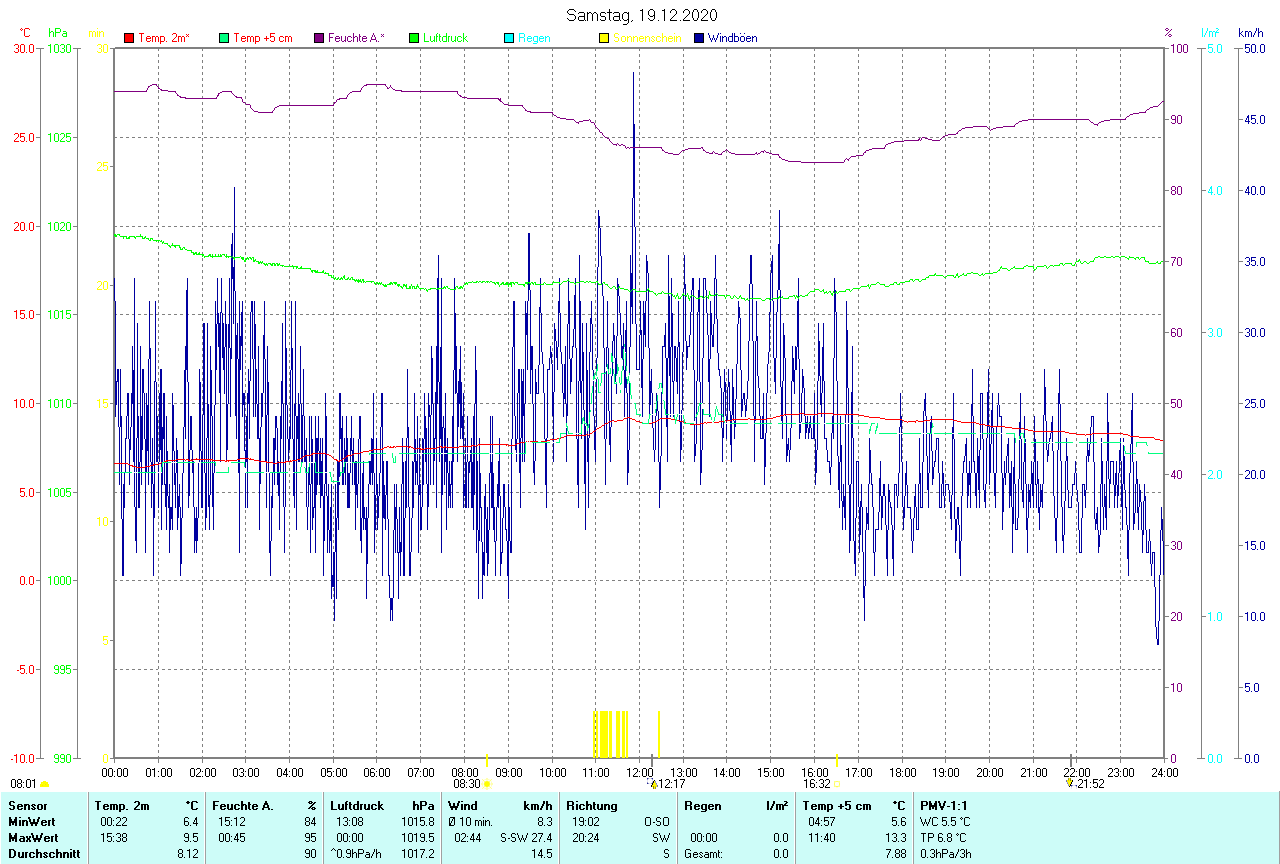Click the sun icon next to 08:01
1280x864 pixels.
coord(44,785)
